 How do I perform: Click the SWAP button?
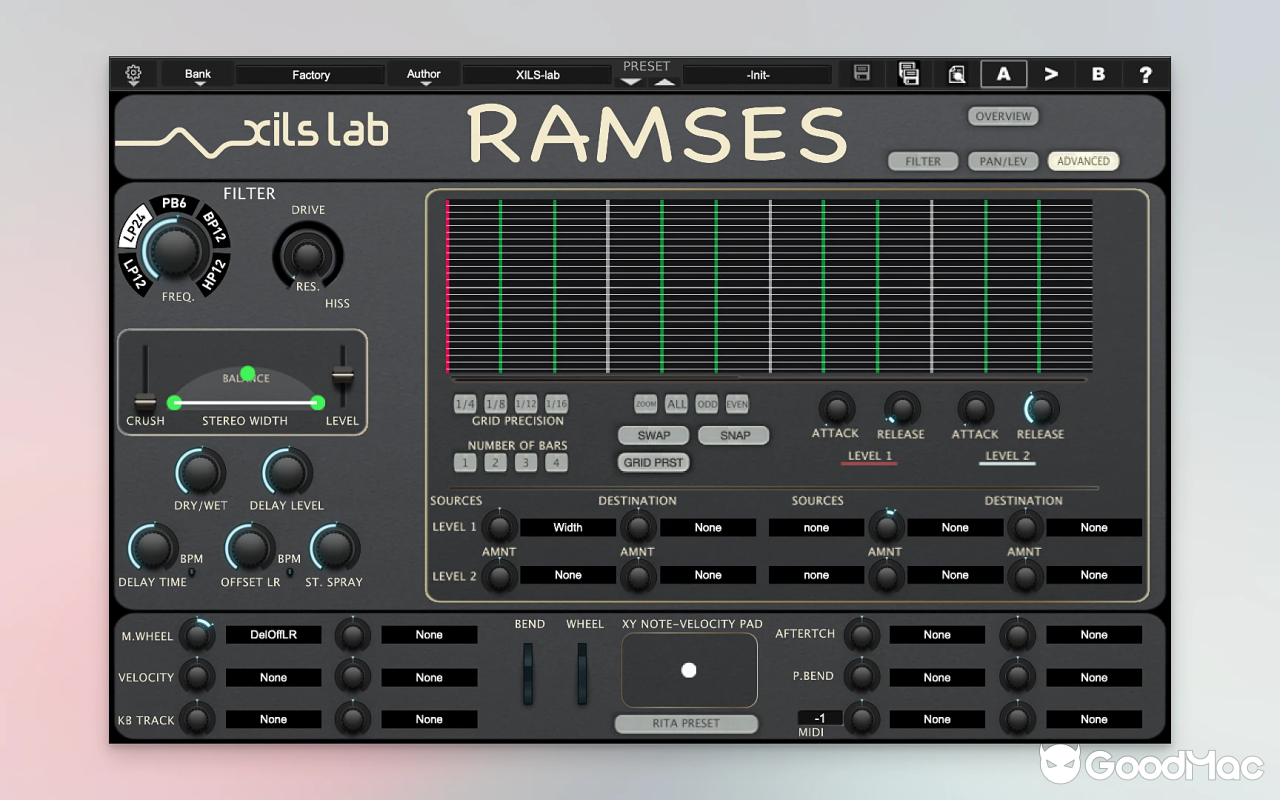[653, 435]
